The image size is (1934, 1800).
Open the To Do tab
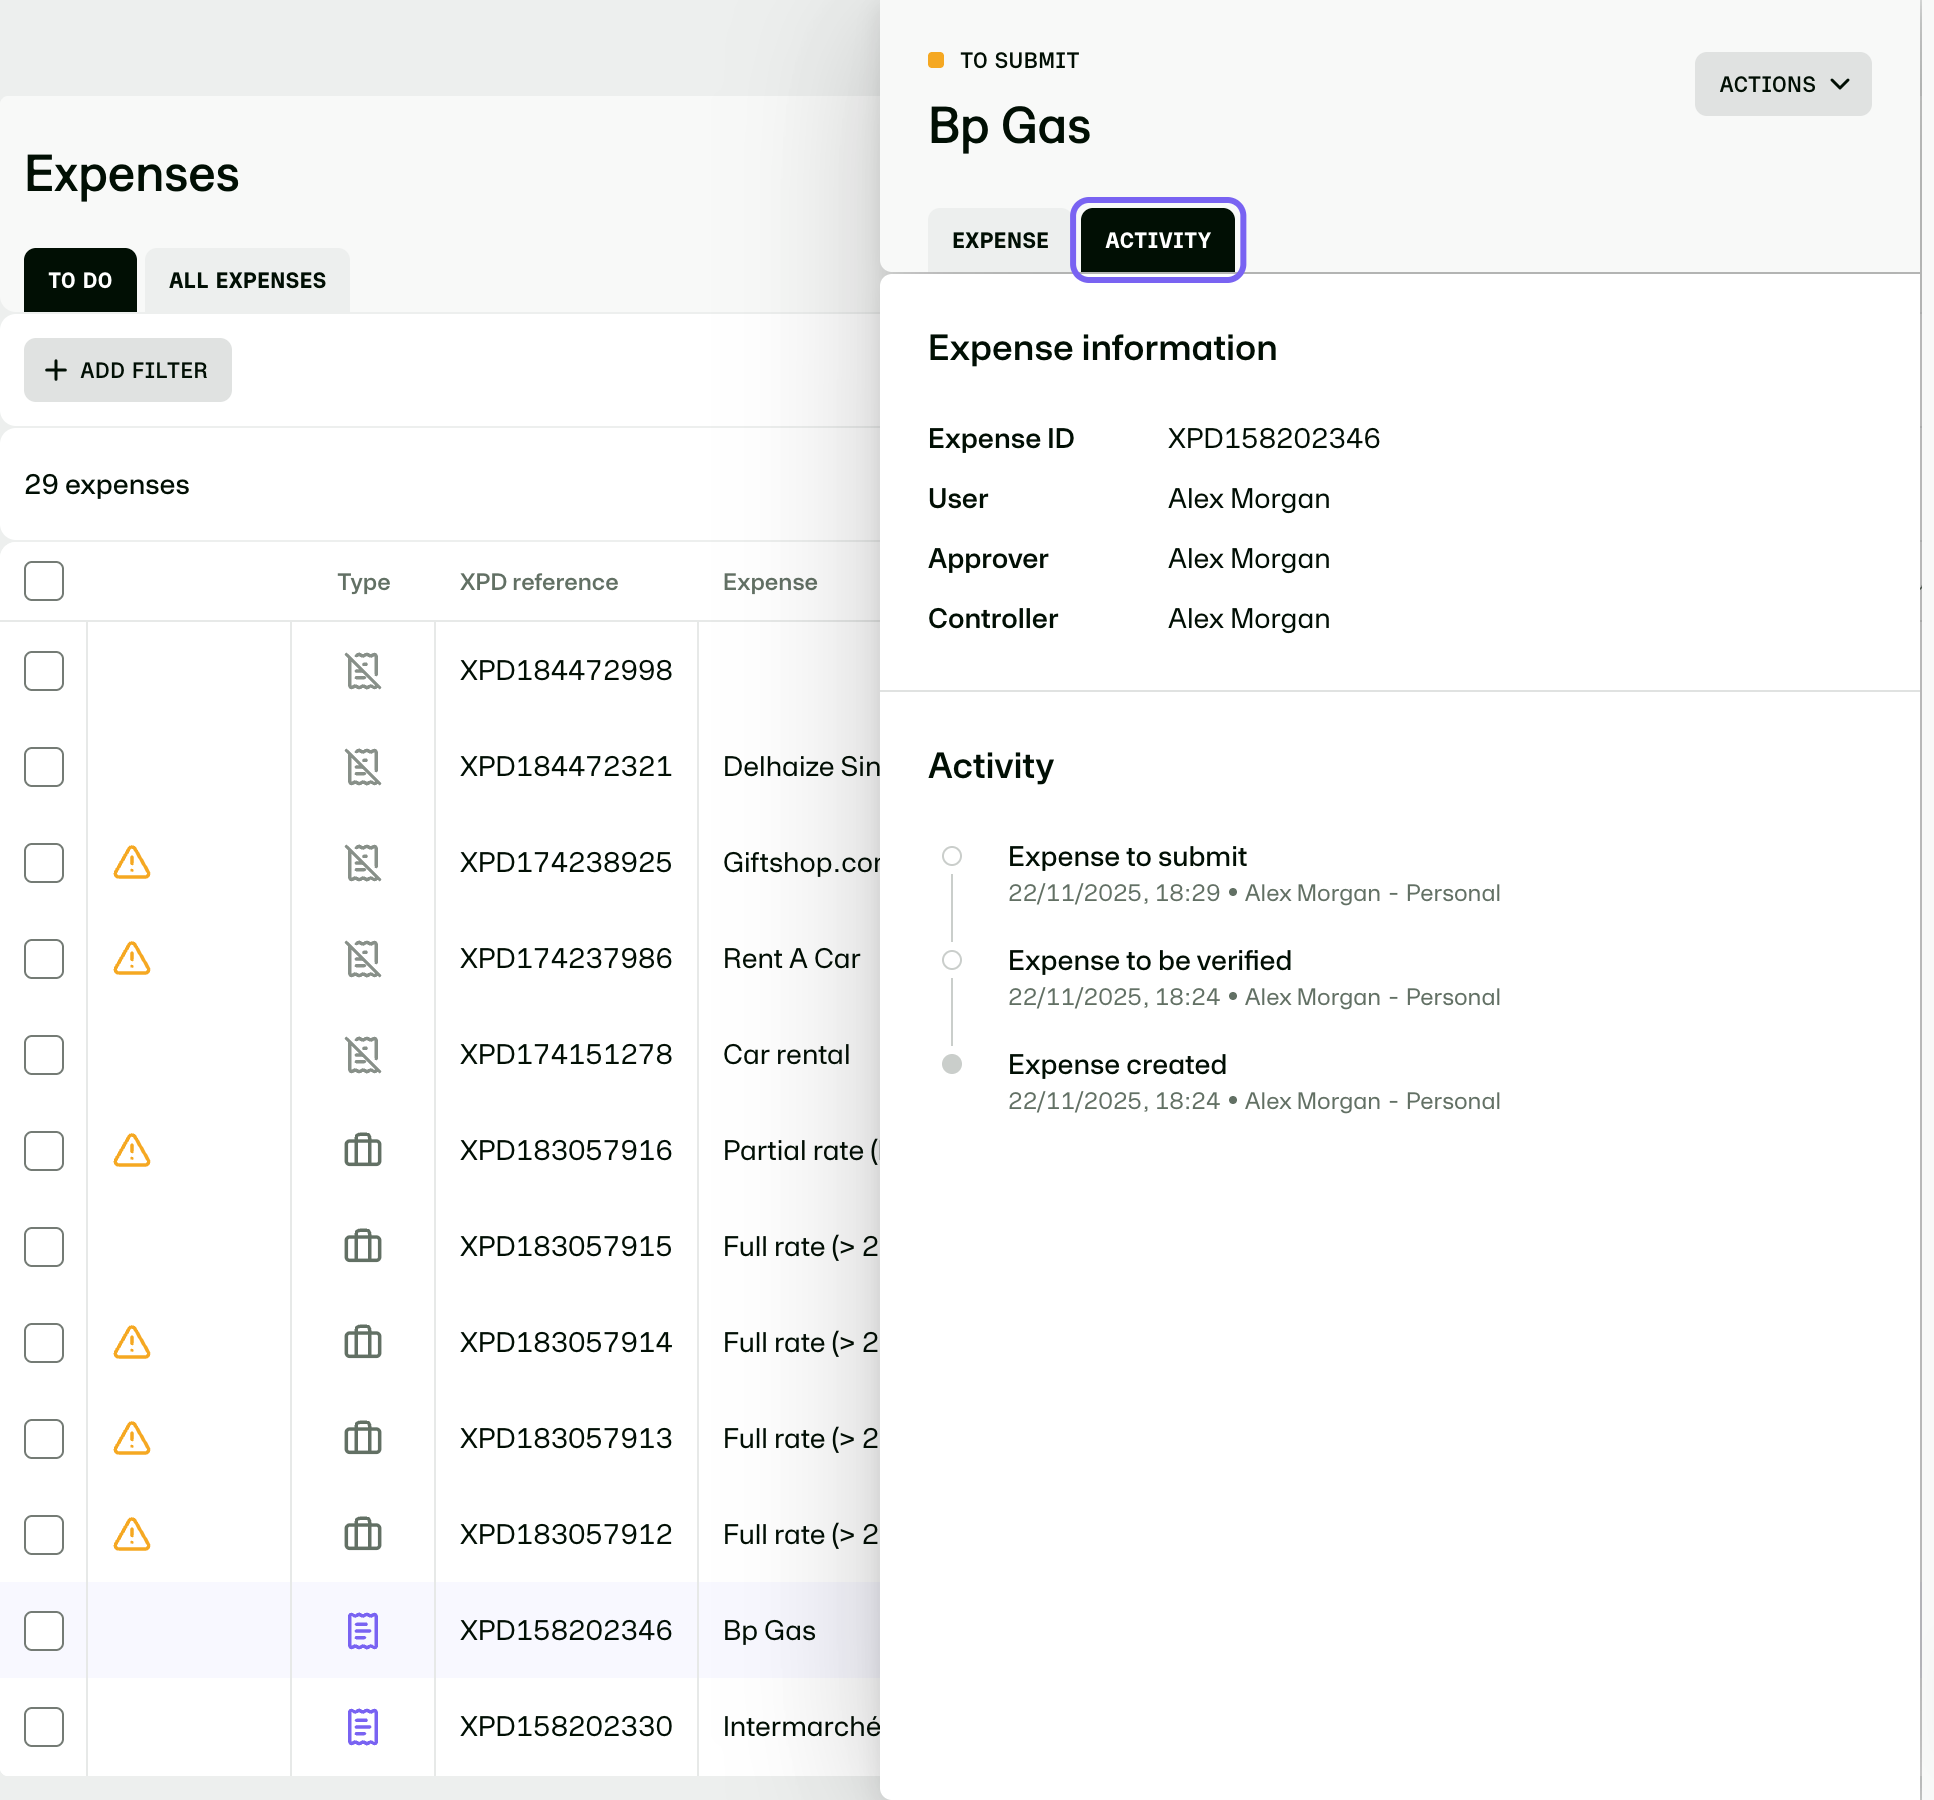80,280
